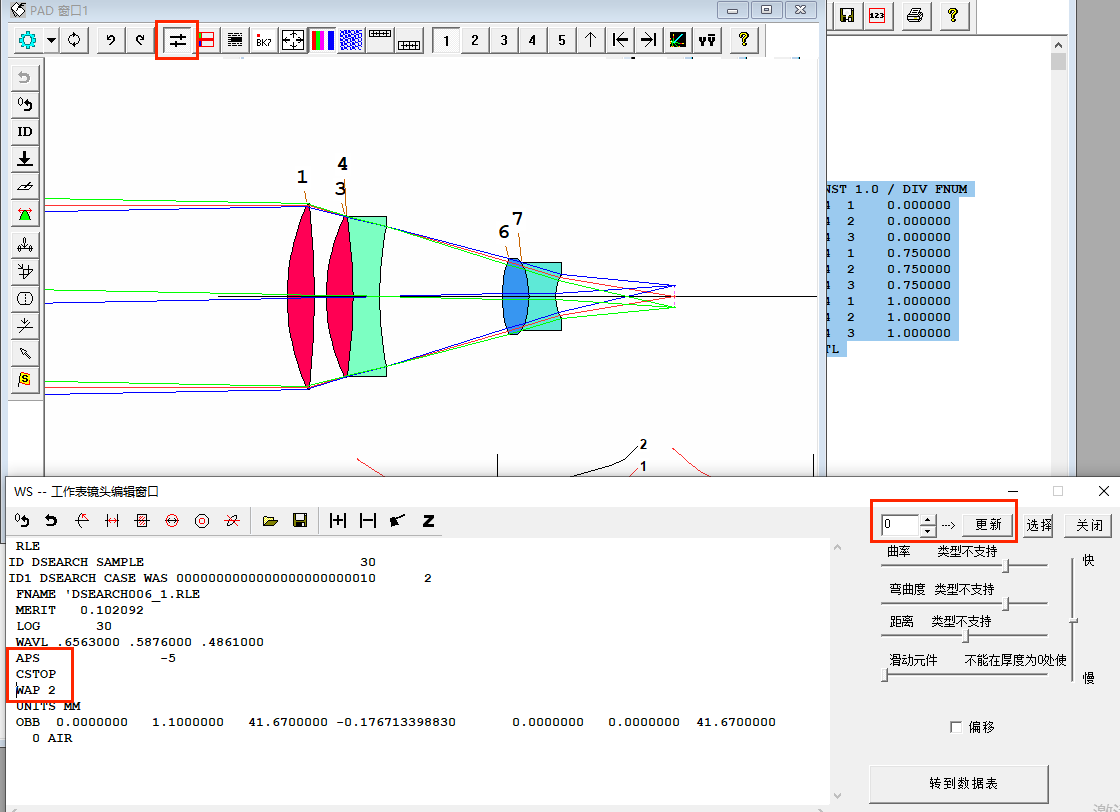Viewport: 1120px width, 812px height.
Task: Click the PAD toolbar undo arrow
Action: (x=111, y=40)
